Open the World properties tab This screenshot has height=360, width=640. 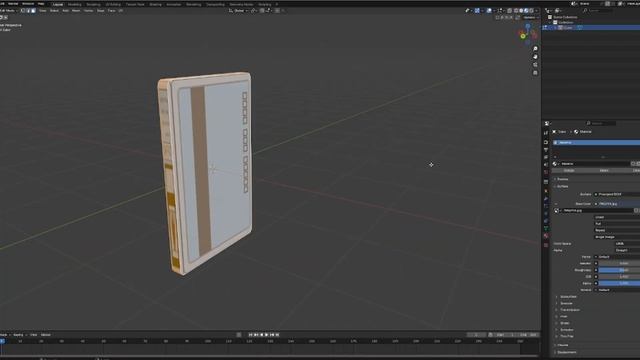point(546,172)
